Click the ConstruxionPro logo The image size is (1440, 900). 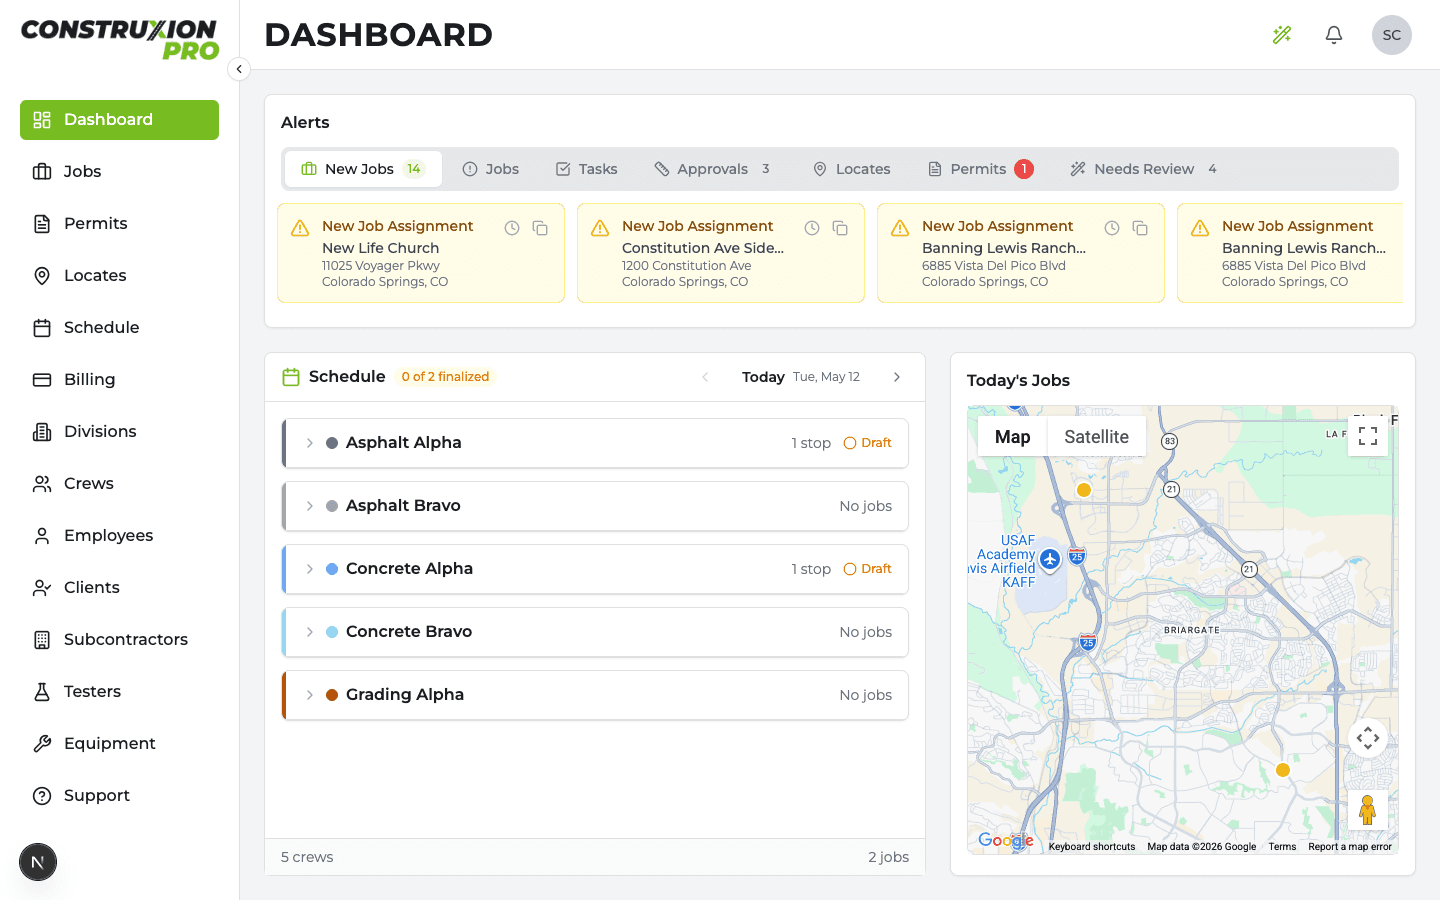[120, 40]
